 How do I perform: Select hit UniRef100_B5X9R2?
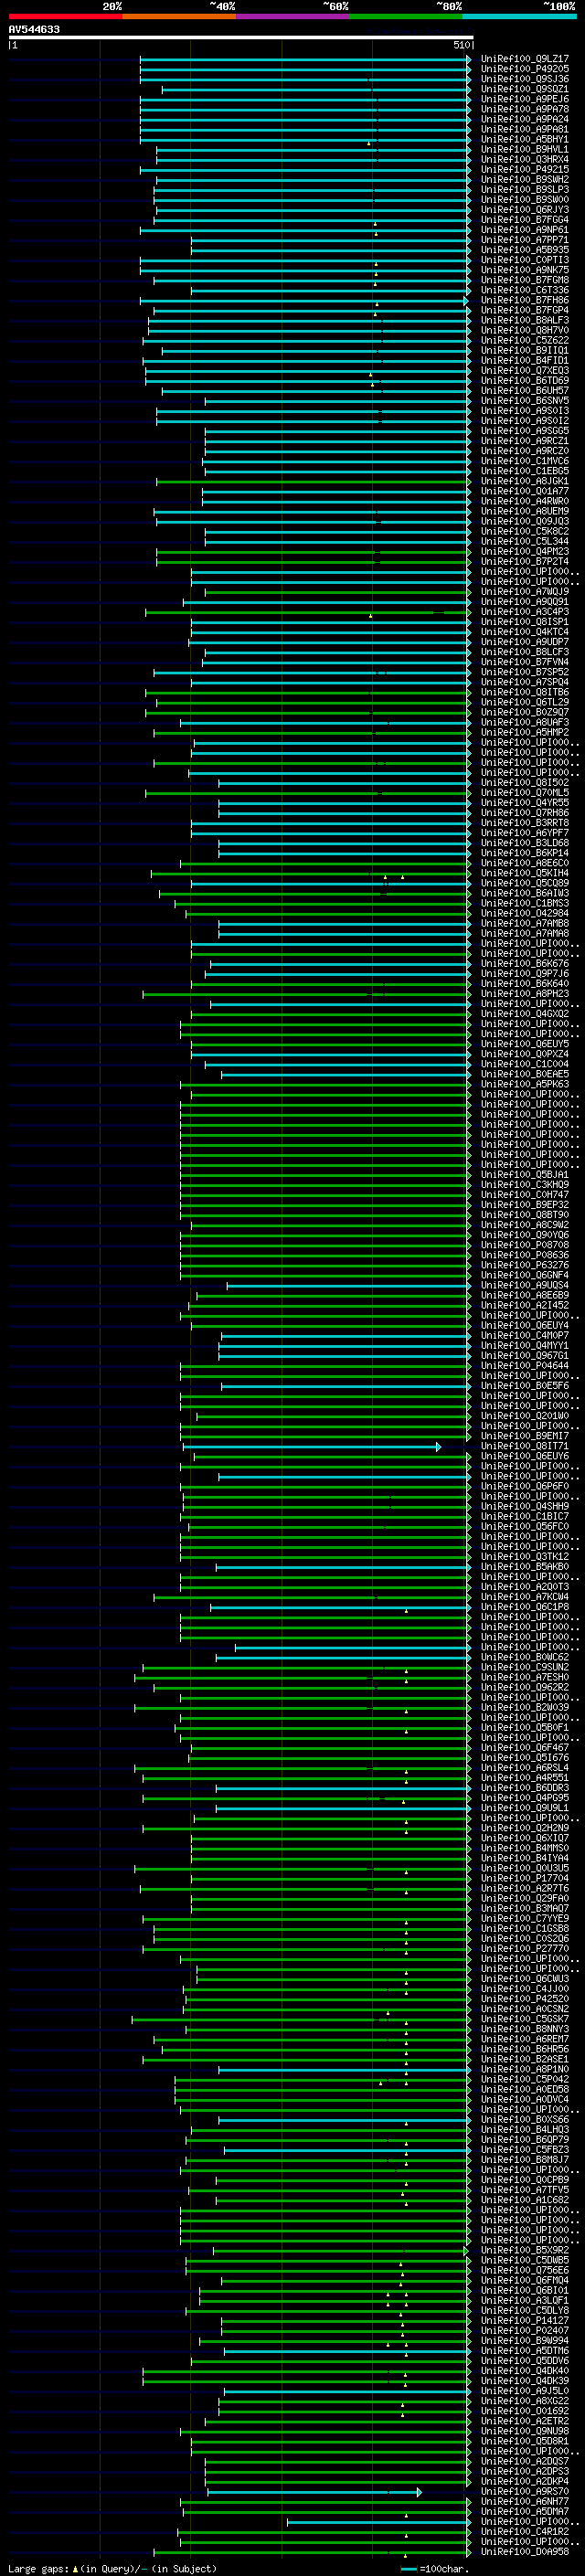click(x=525, y=2250)
